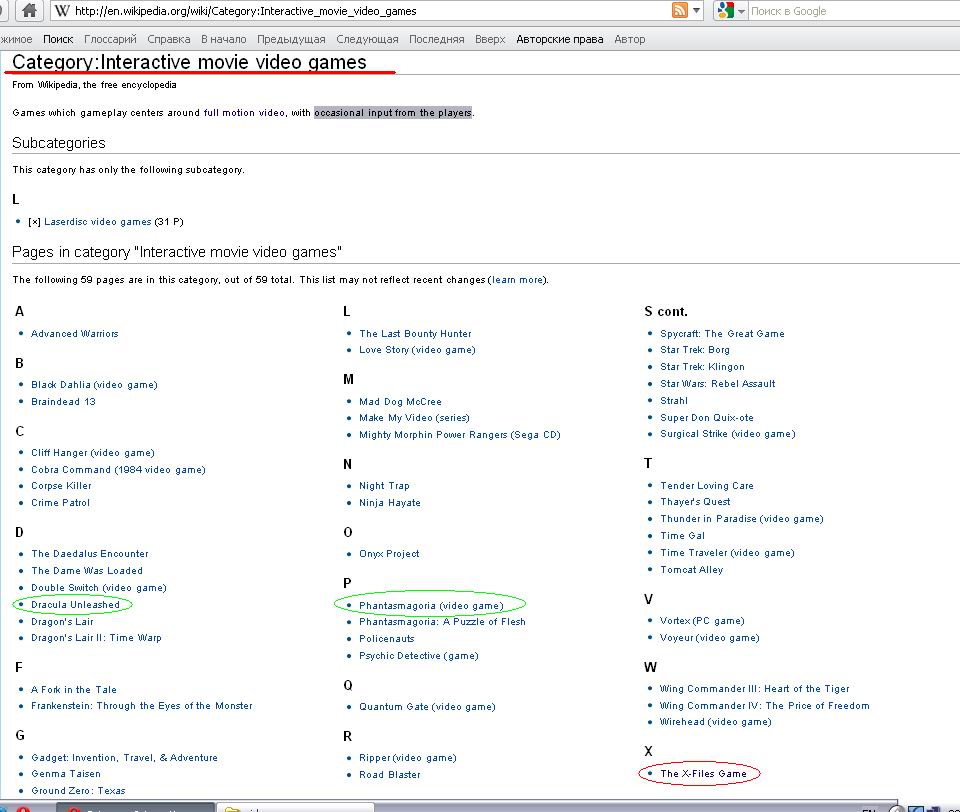Open The Daedalus Encounter link
Screen dimensions: 960x812
click(x=90, y=554)
